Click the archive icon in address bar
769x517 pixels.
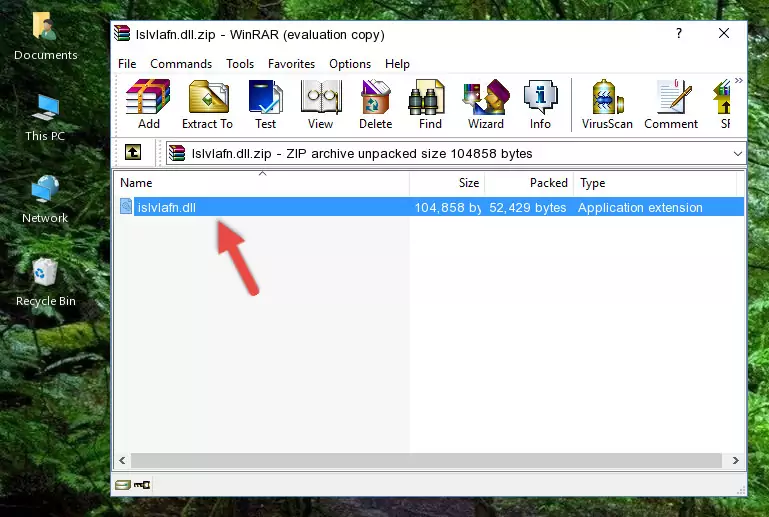[x=177, y=154]
